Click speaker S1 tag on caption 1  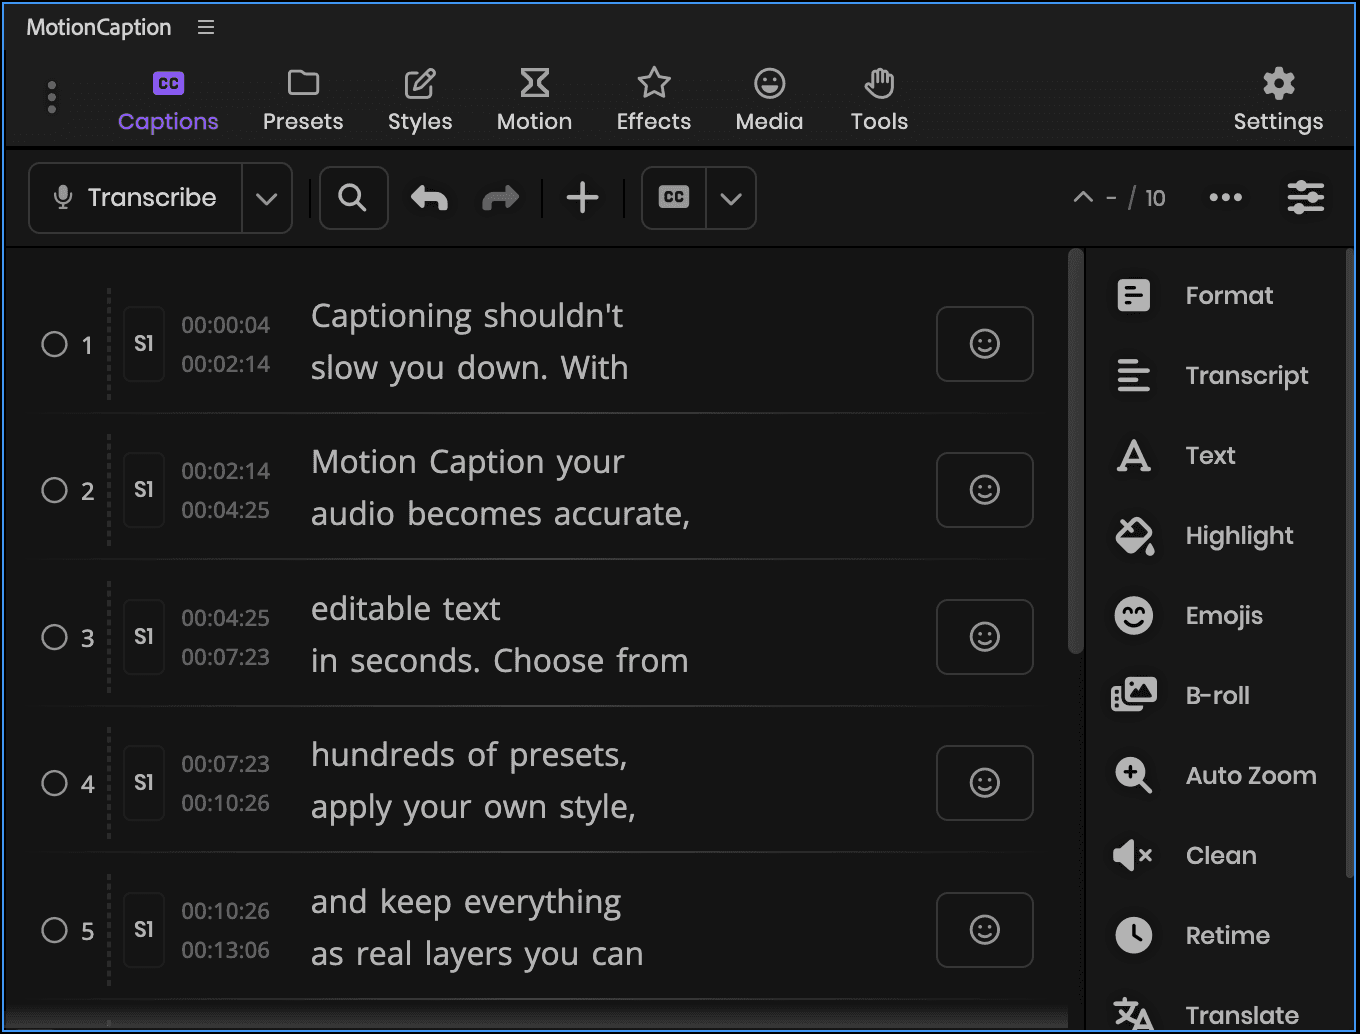pos(144,344)
